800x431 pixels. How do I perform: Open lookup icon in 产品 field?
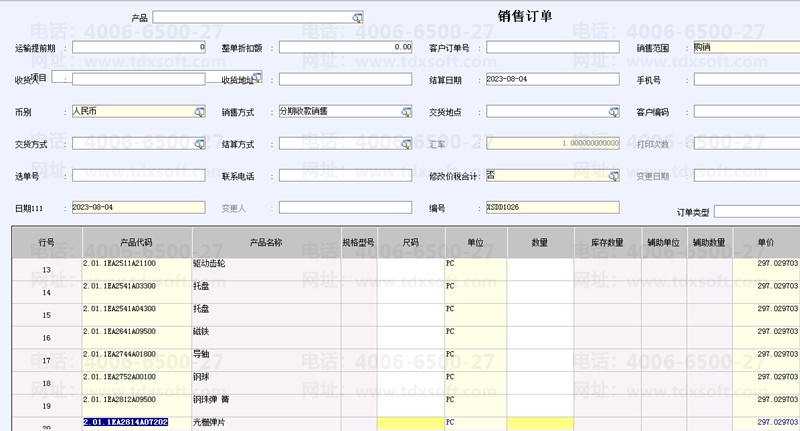click(357, 18)
